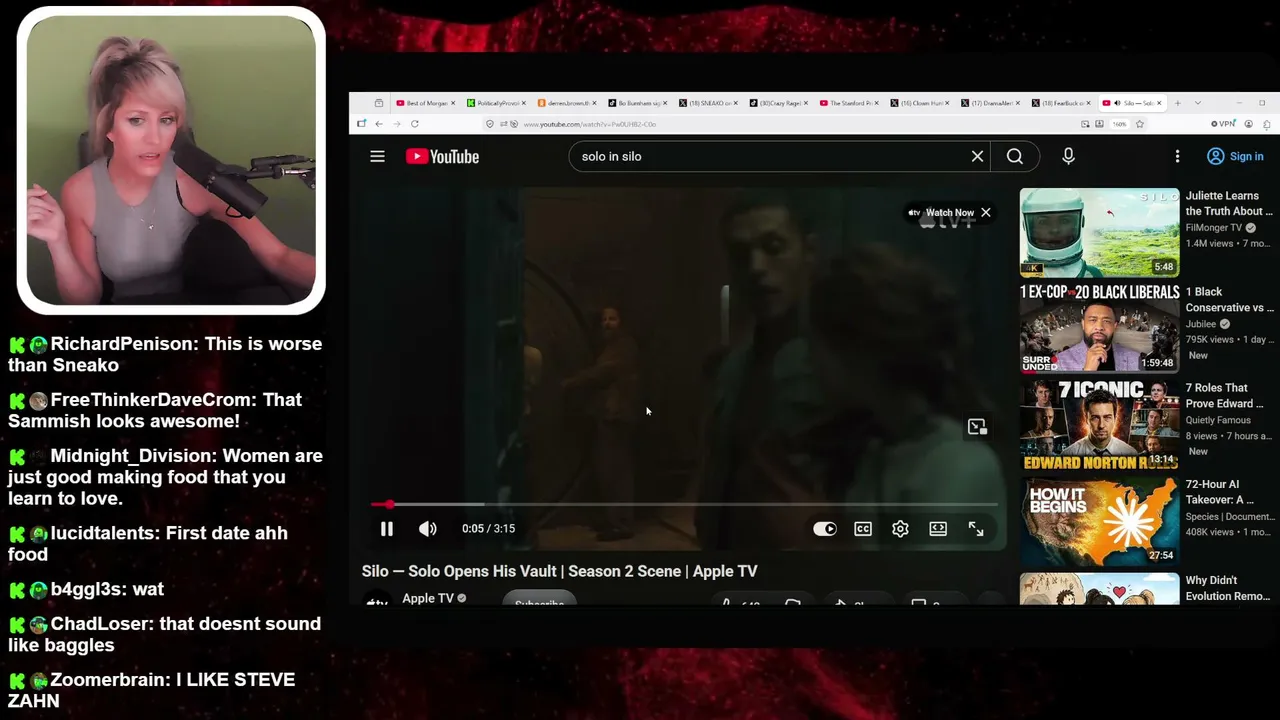Click the Sign in button
The height and width of the screenshot is (720, 1280).
point(1235,156)
